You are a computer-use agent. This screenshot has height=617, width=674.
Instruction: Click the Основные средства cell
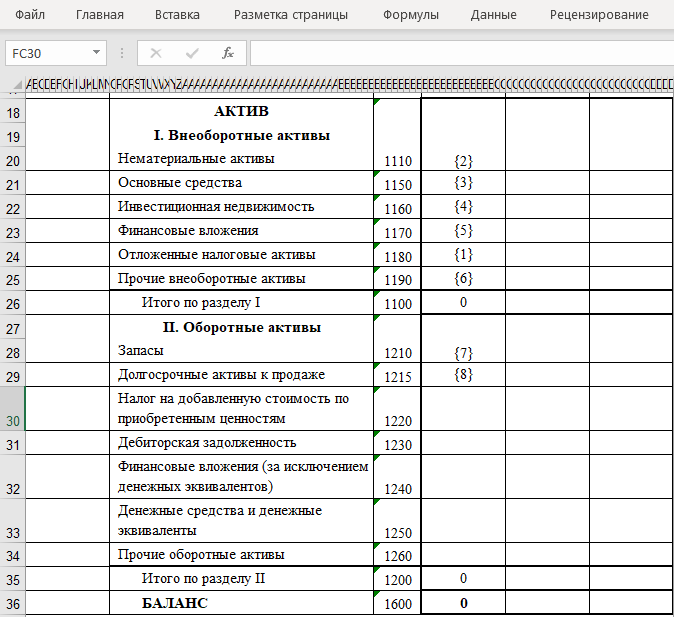pyautogui.click(x=240, y=183)
